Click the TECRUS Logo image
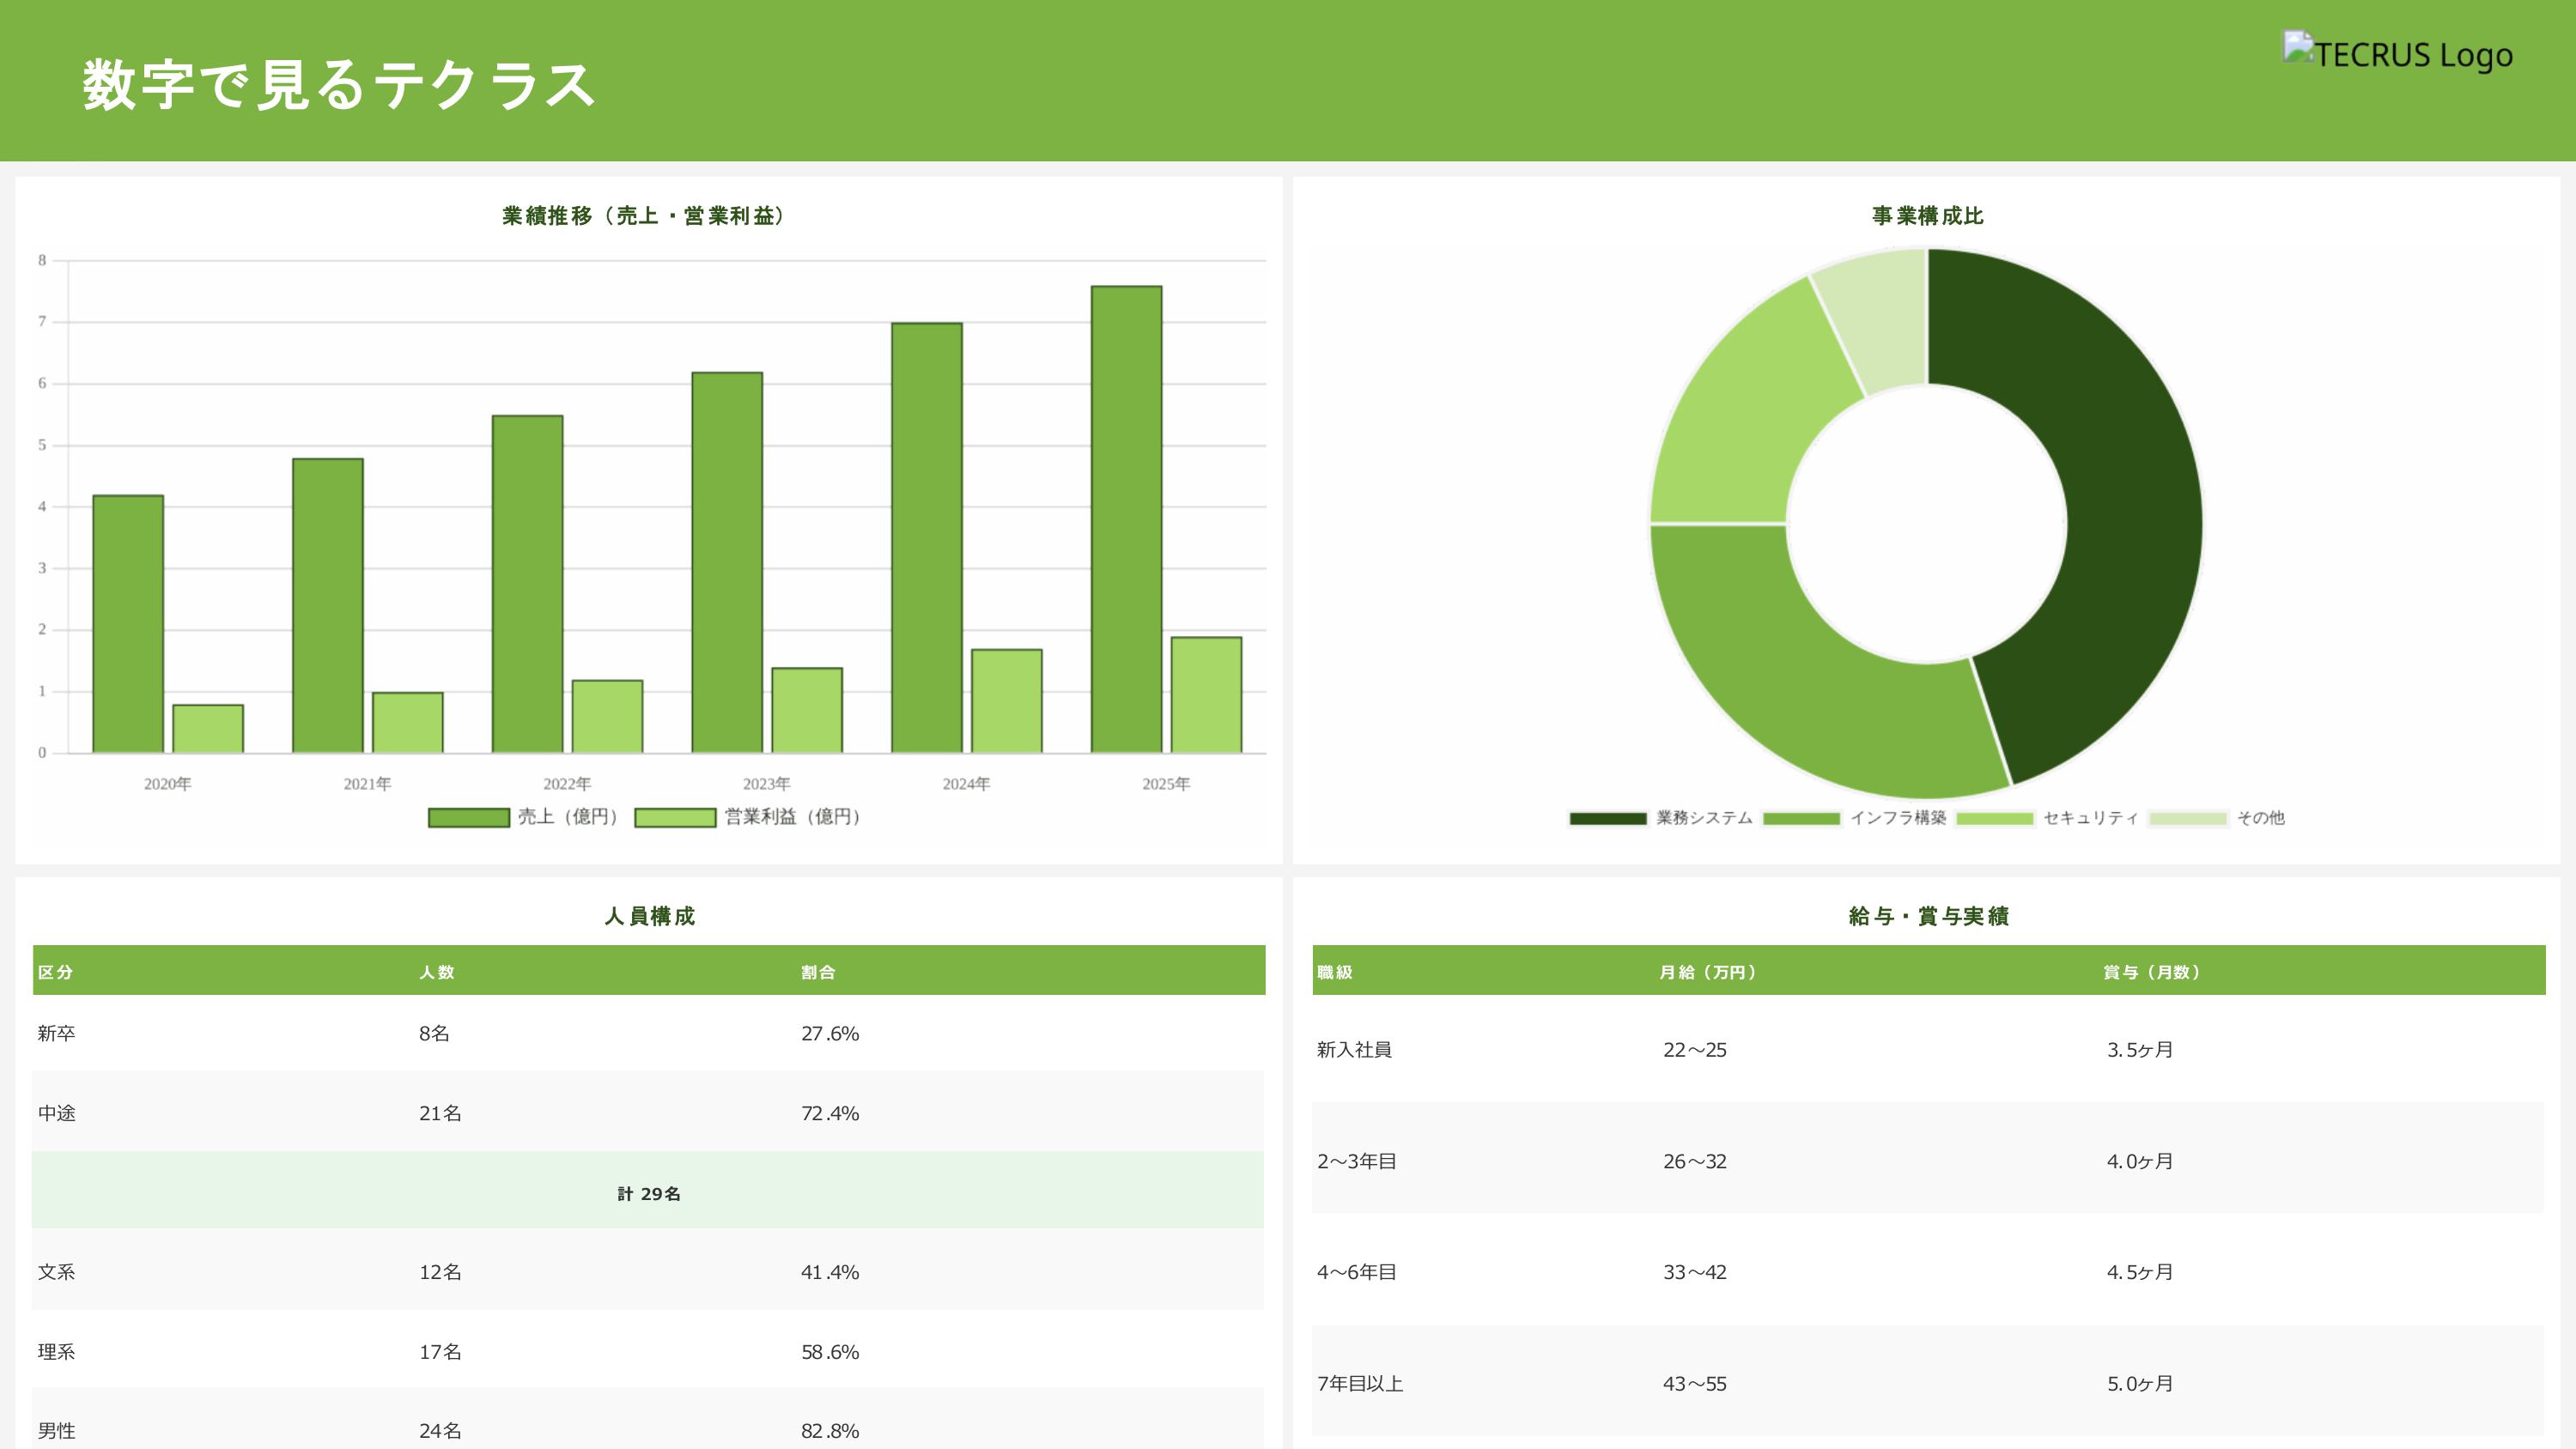This screenshot has width=2576, height=1449. (x=2397, y=52)
